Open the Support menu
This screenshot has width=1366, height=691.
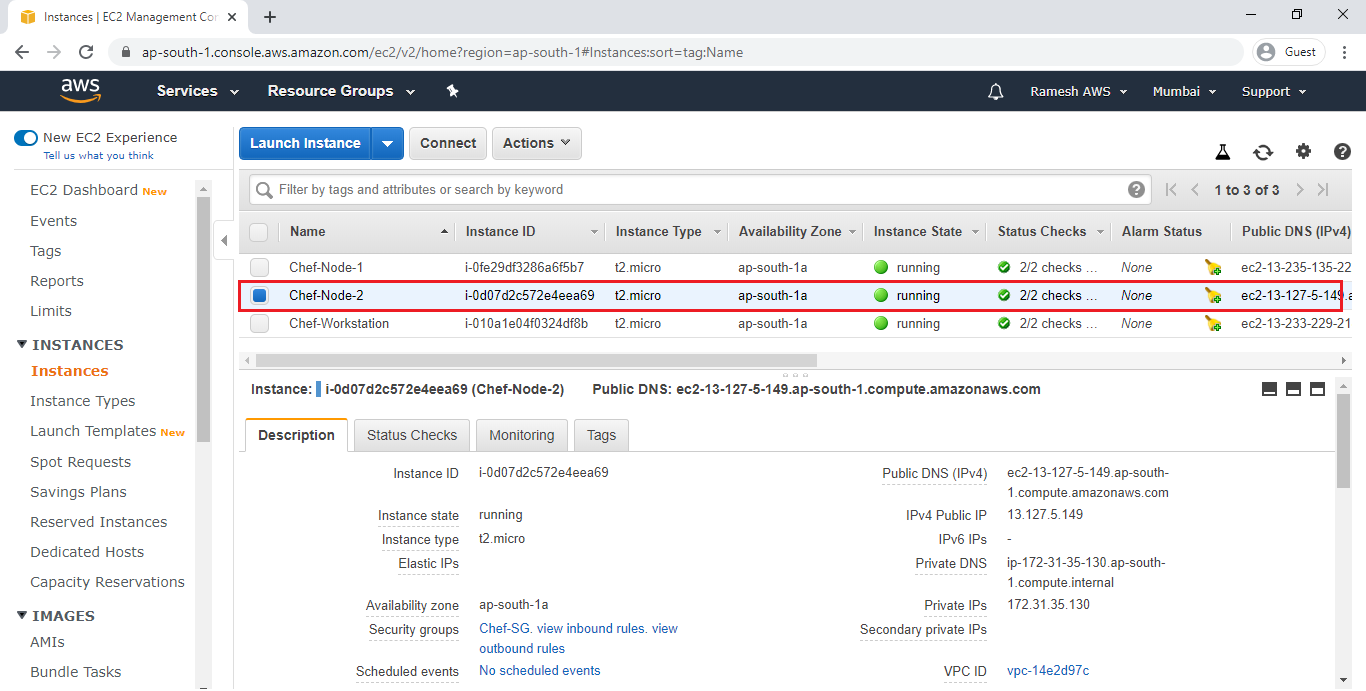tap(1274, 91)
